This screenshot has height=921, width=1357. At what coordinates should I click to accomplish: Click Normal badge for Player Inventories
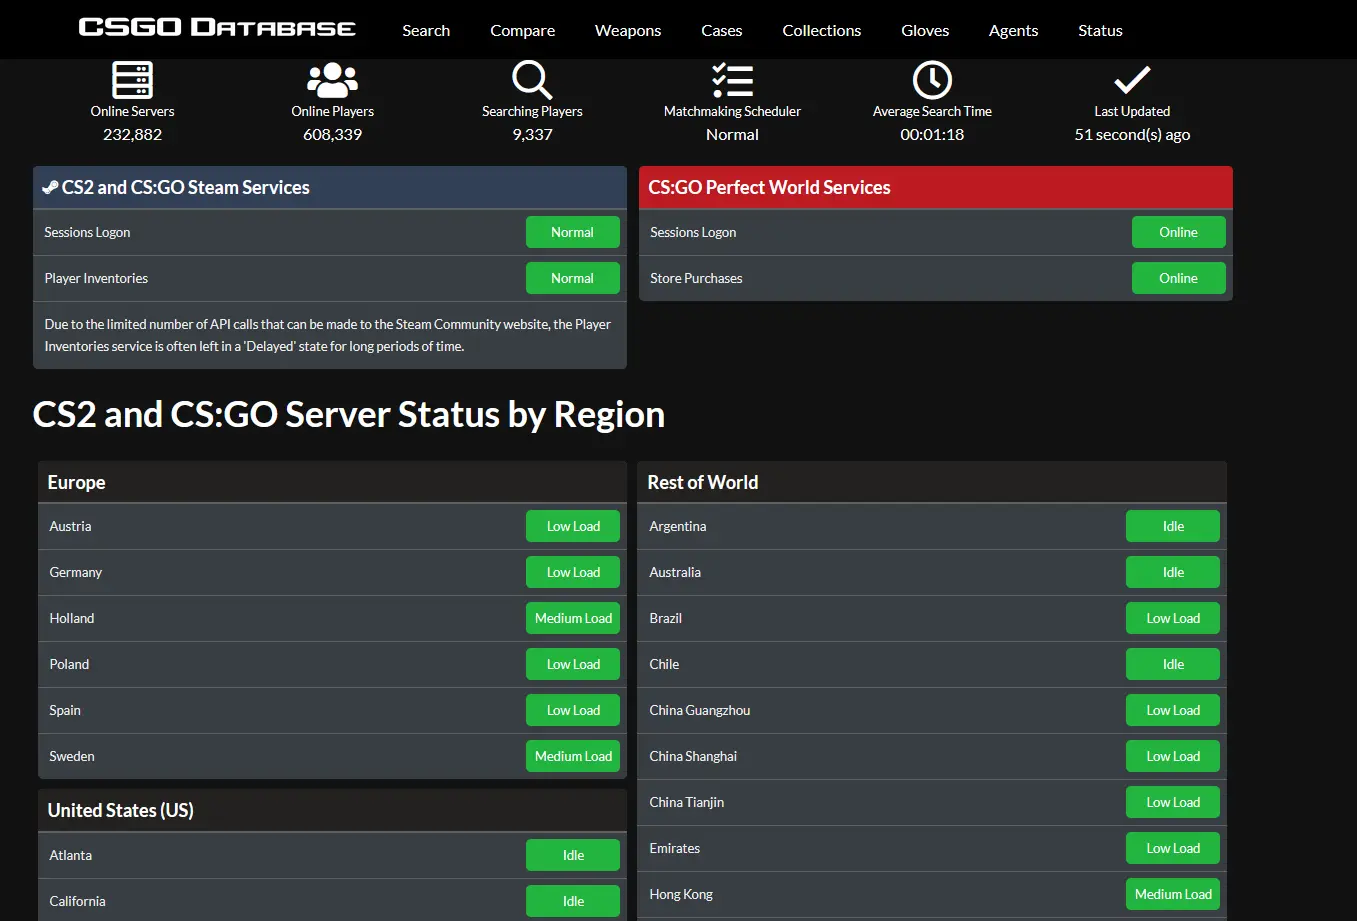click(573, 278)
